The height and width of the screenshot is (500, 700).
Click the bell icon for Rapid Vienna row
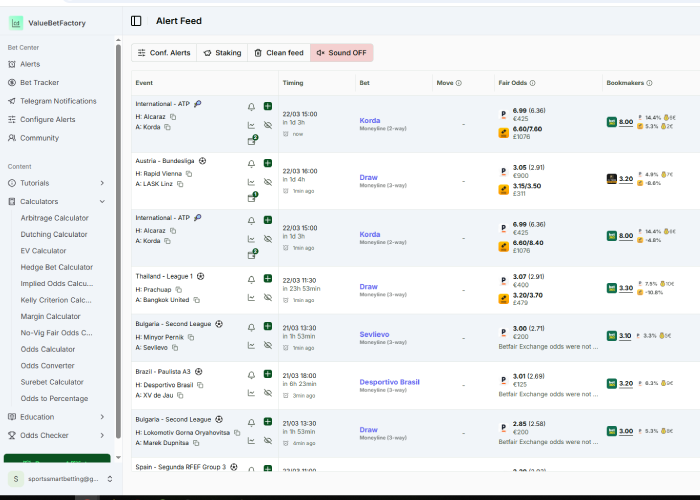(251, 164)
